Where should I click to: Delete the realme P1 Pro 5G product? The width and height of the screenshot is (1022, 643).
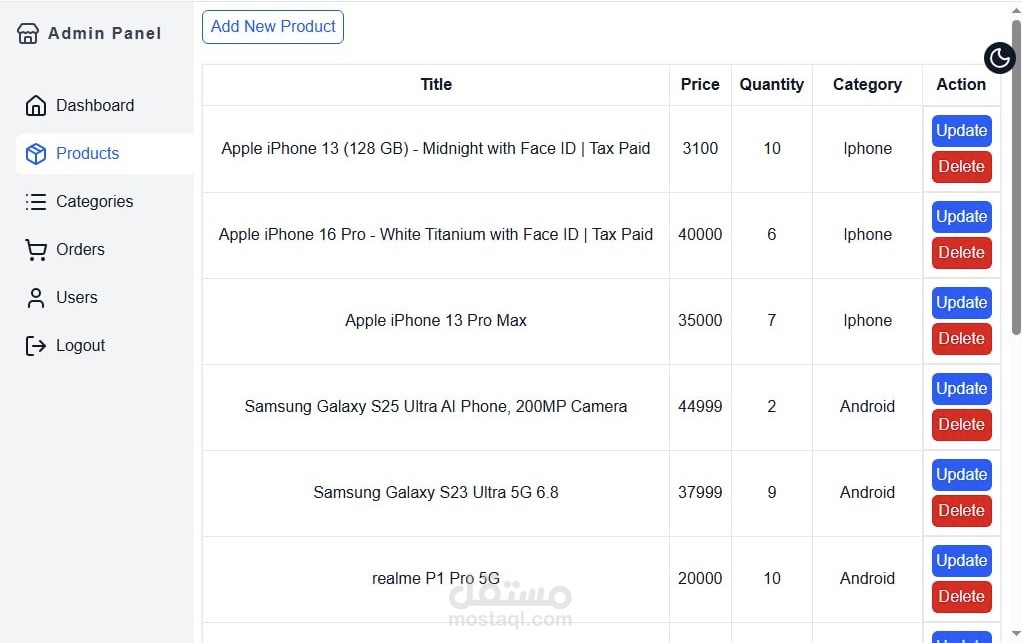click(961, 597)
